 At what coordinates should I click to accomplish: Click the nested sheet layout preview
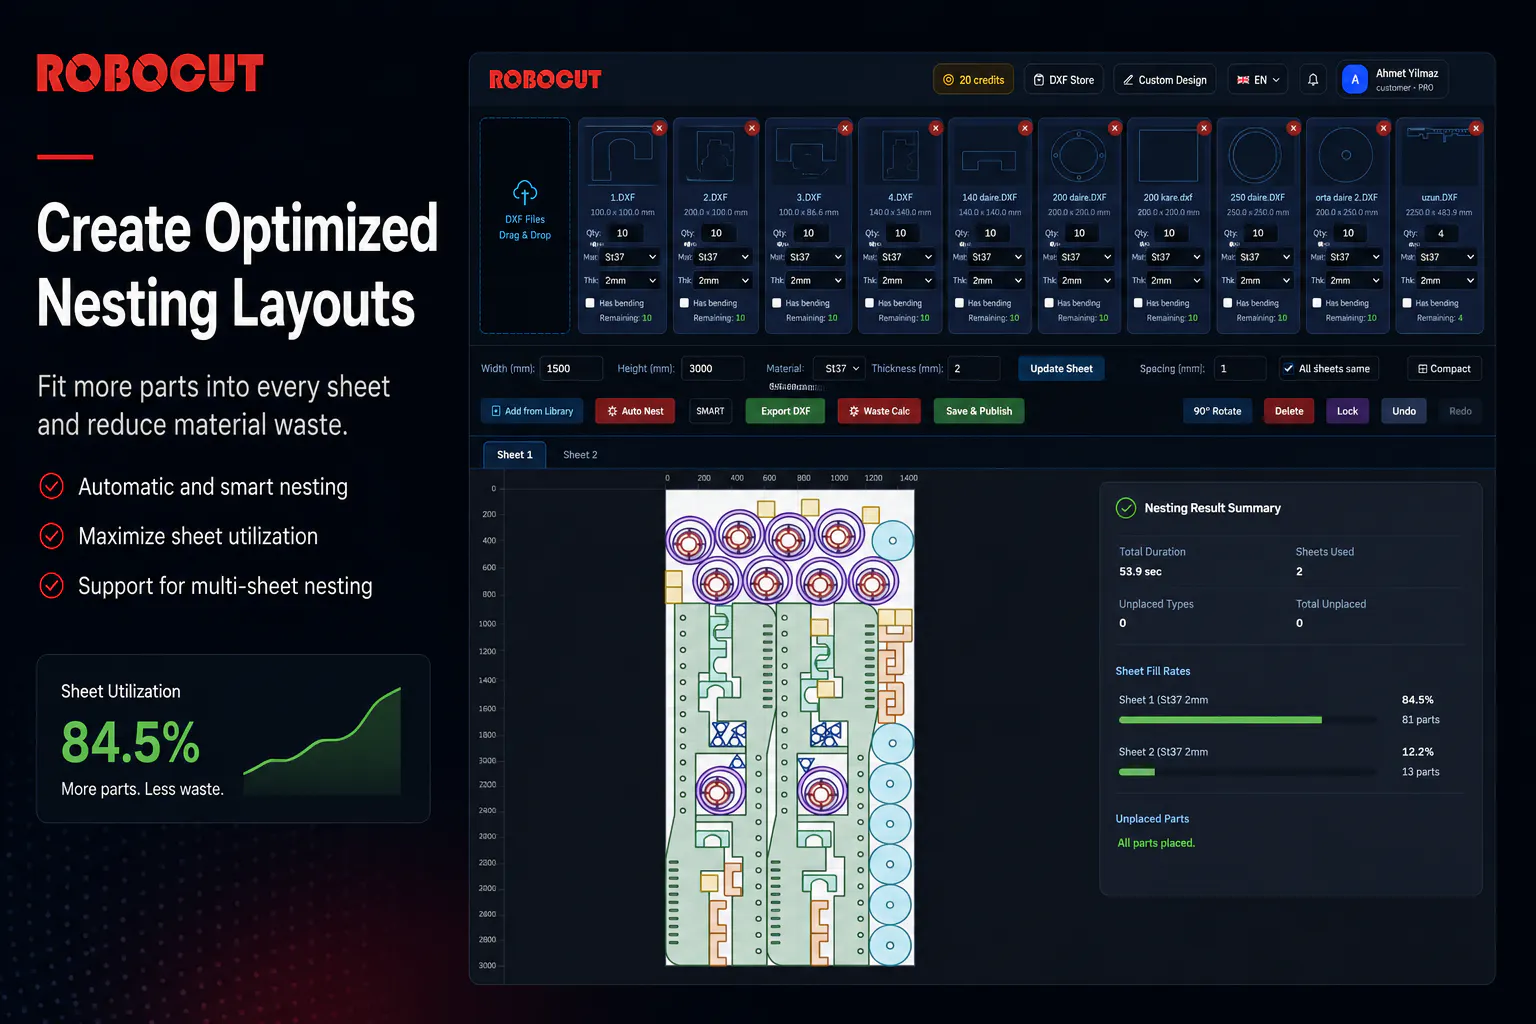point(790,727)
